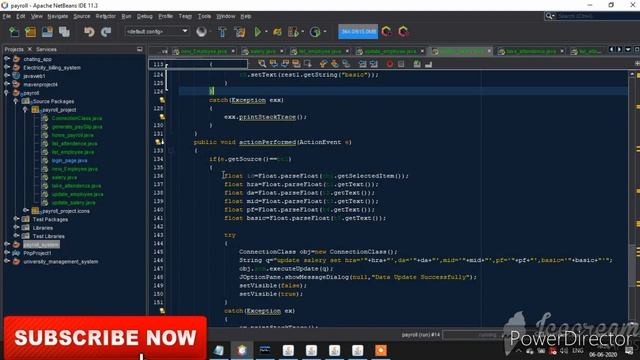Open the Refactor menu

coord(106,16)
